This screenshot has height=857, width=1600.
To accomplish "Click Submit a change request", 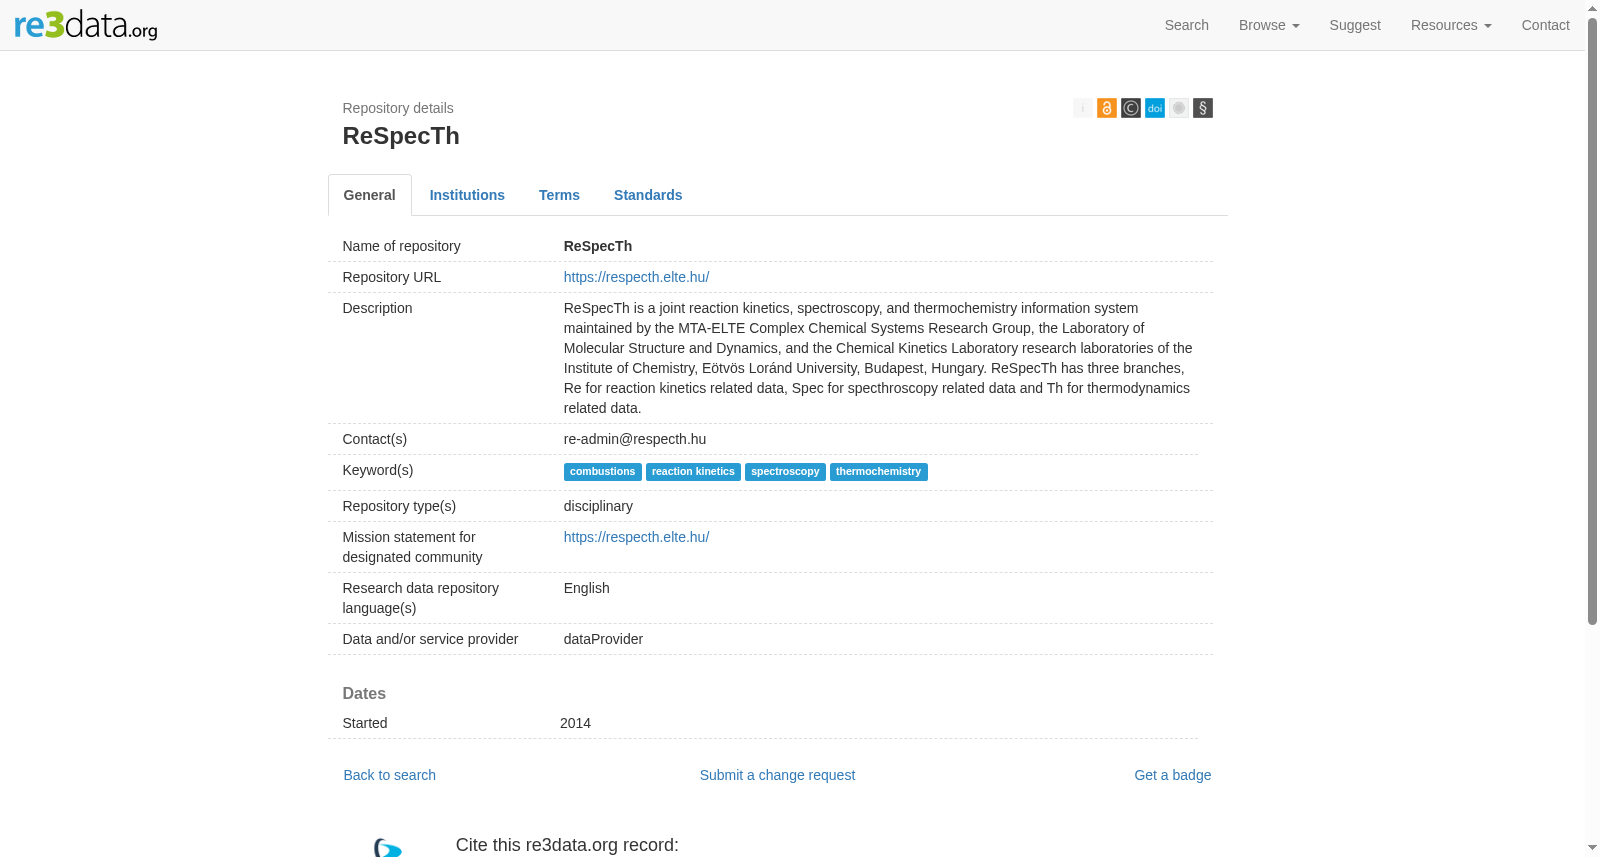I will pyautogui.click(x=777, y=775).
